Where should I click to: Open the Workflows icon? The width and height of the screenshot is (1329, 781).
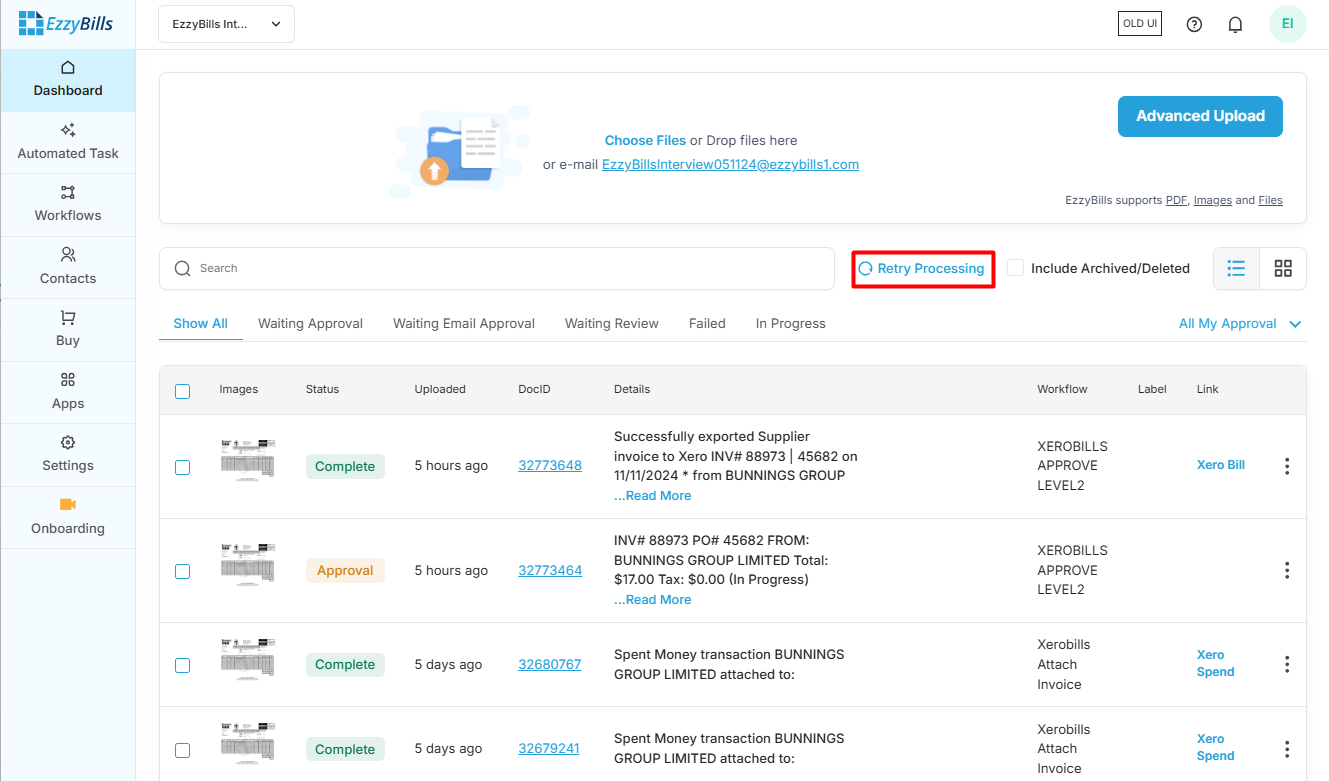[x=68, y=192]
